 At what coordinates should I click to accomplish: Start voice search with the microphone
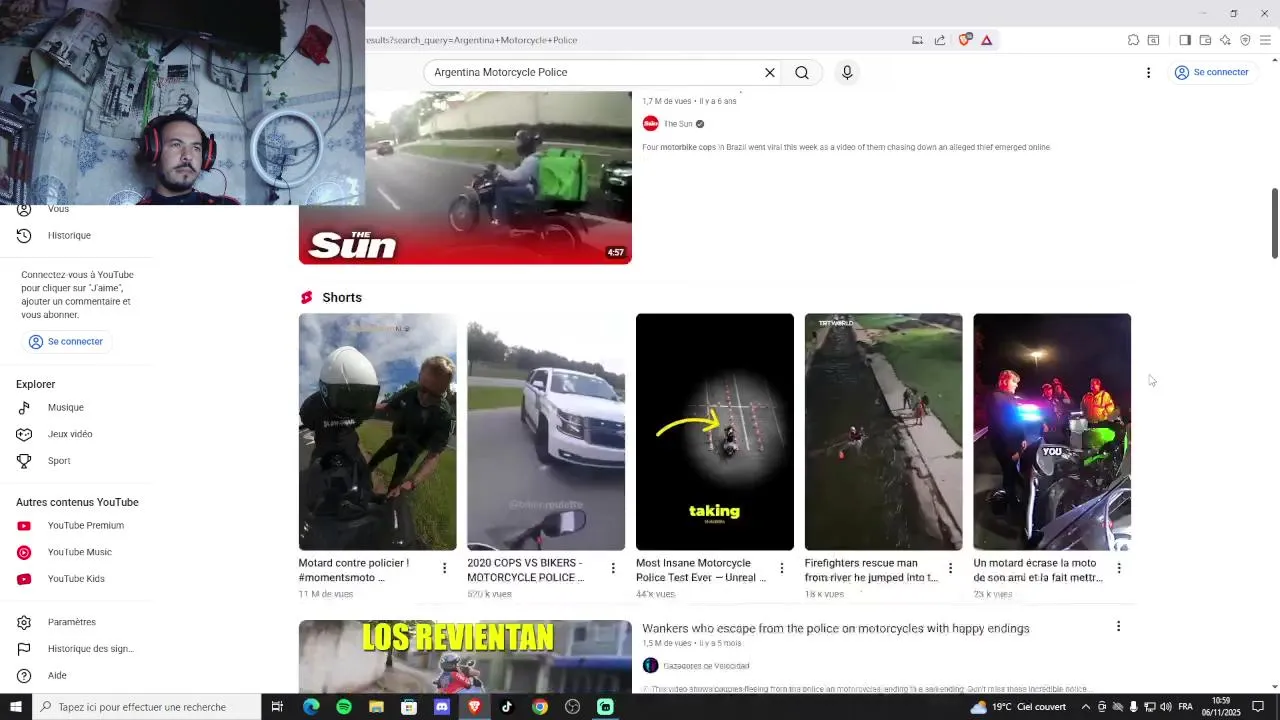coord(847,72)
